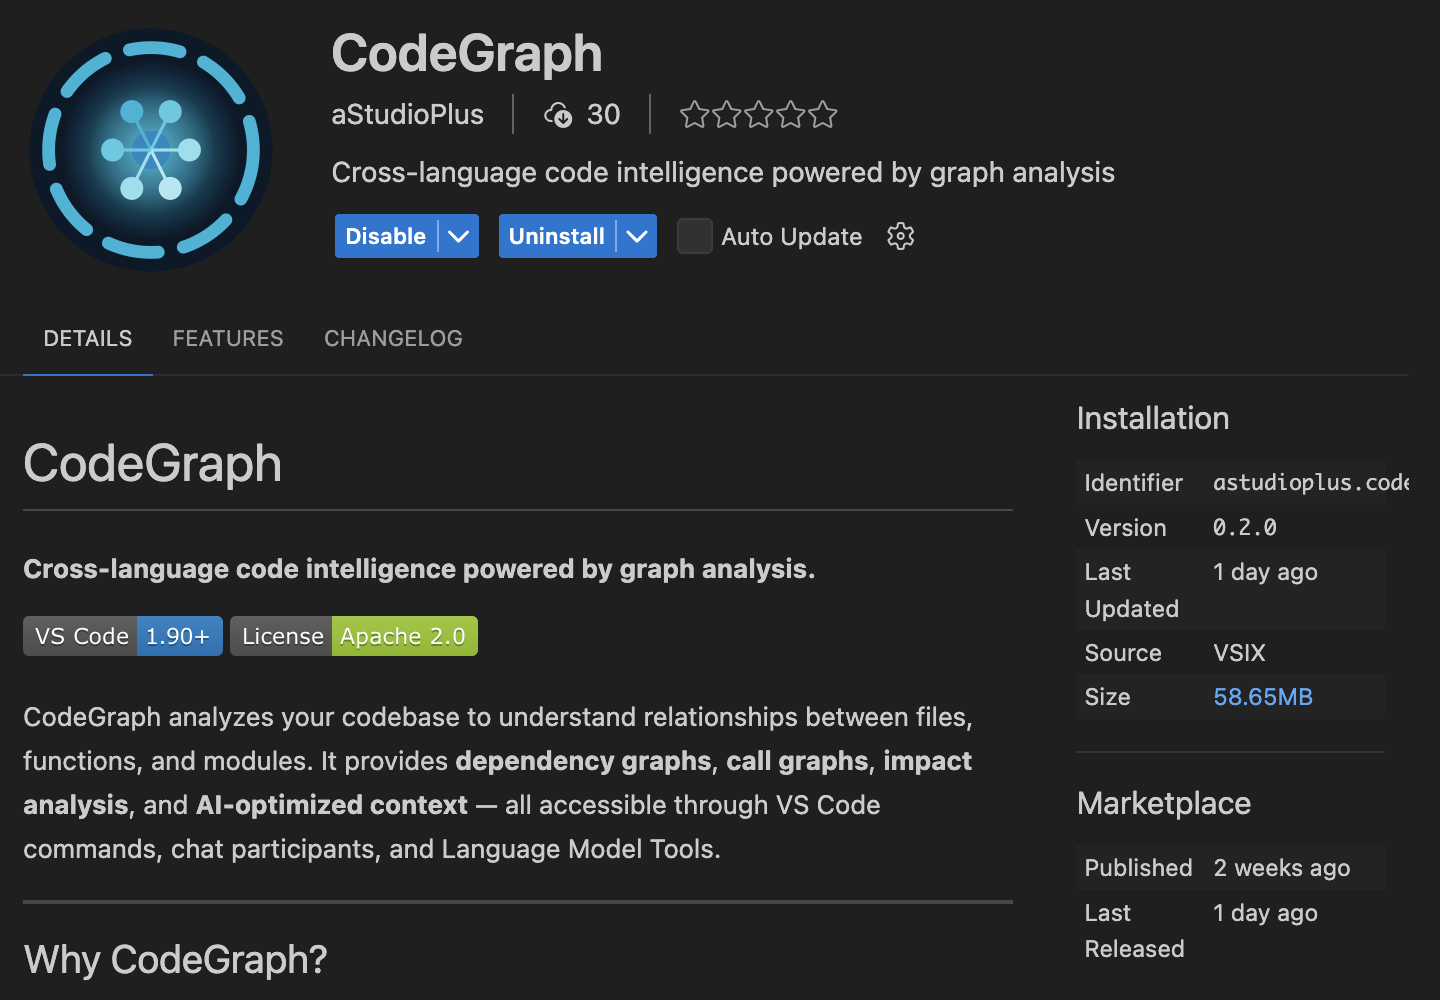Rate with the first star icon
This screenshot has width=1440, height=1000.
(x=694, y=114)
